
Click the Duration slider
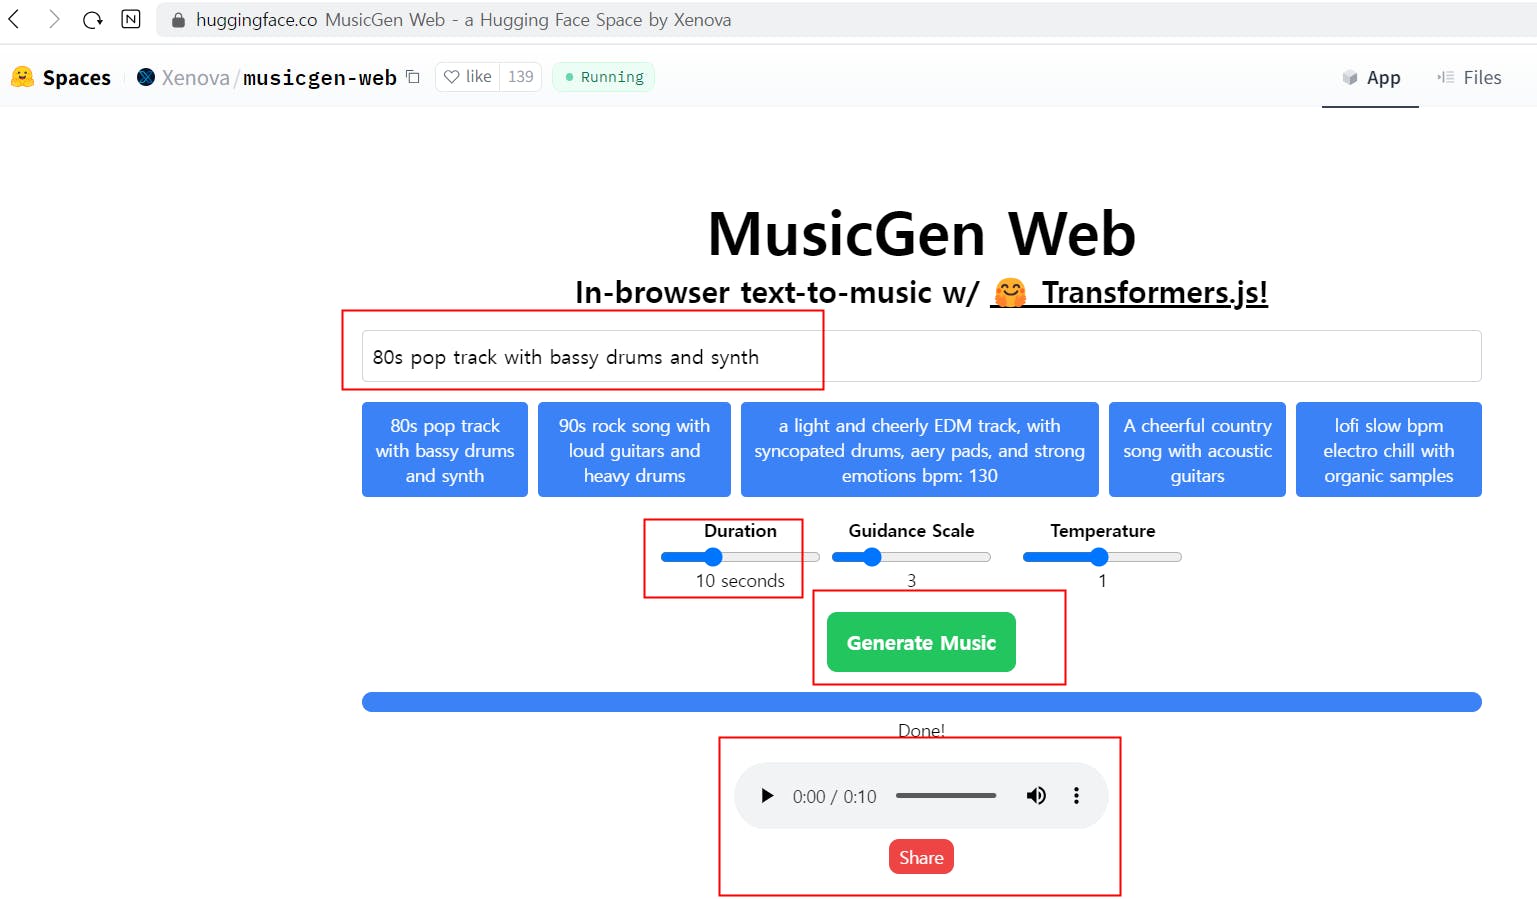740,557
